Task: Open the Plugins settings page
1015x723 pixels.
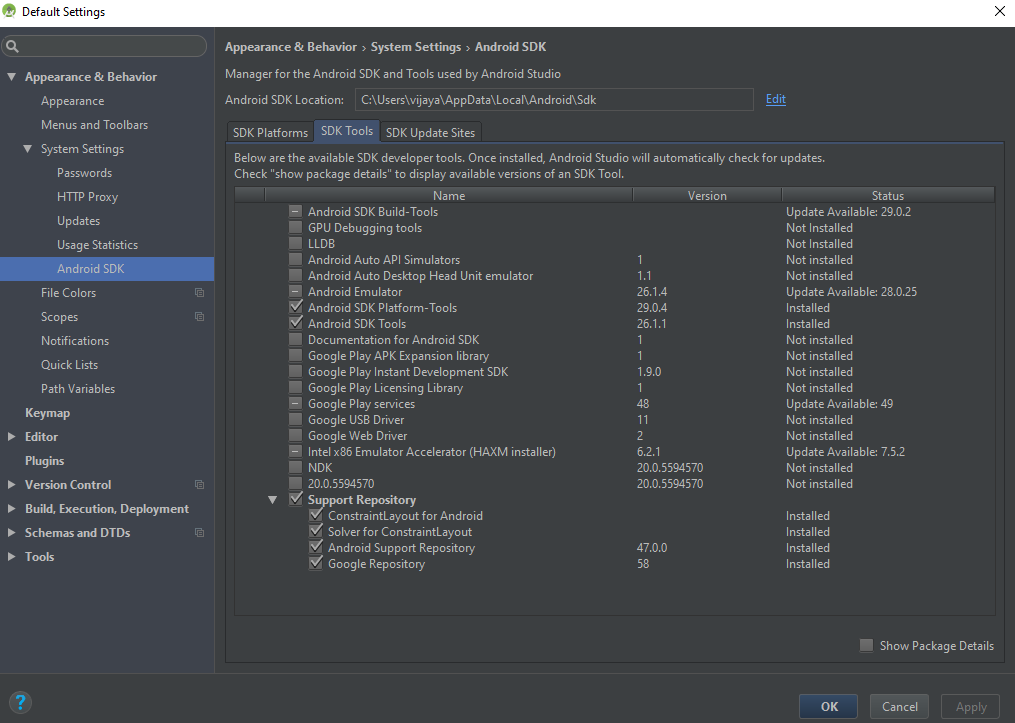Action: point(44,461)
